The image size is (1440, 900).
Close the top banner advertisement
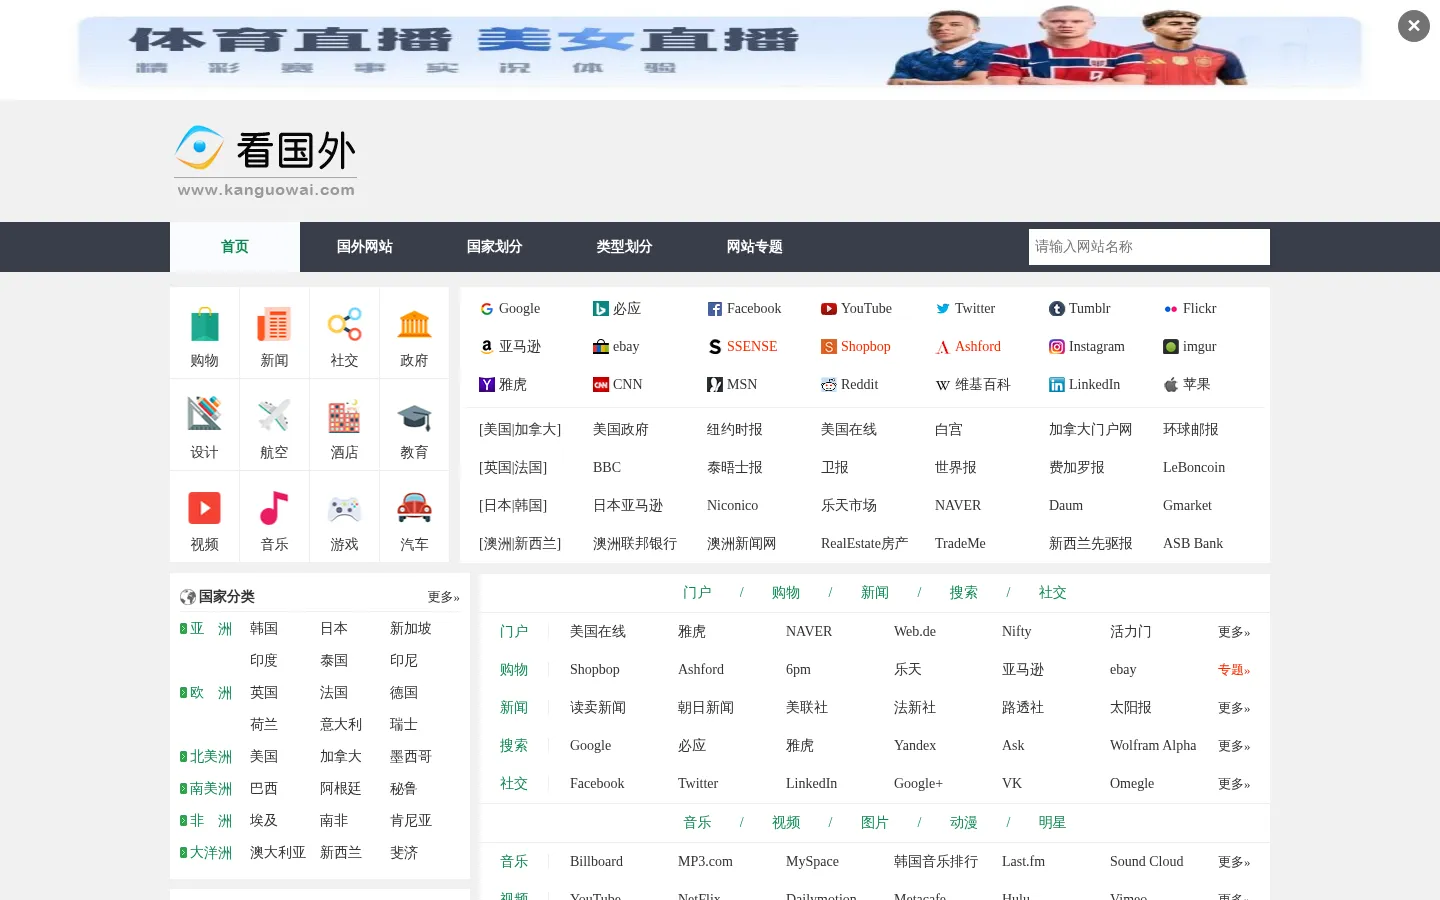(1414, 26)
